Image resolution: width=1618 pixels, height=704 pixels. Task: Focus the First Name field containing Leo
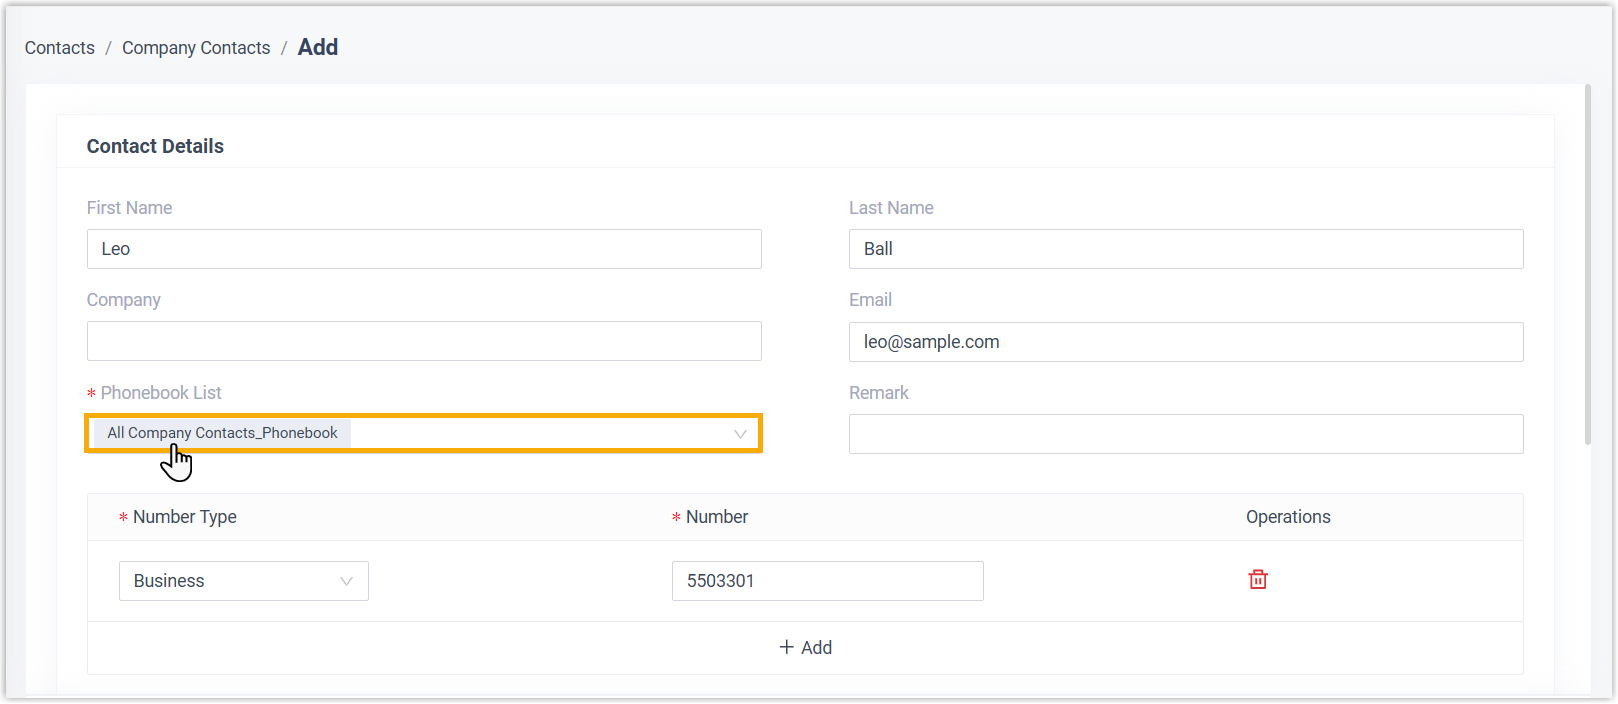click(424, 249)
